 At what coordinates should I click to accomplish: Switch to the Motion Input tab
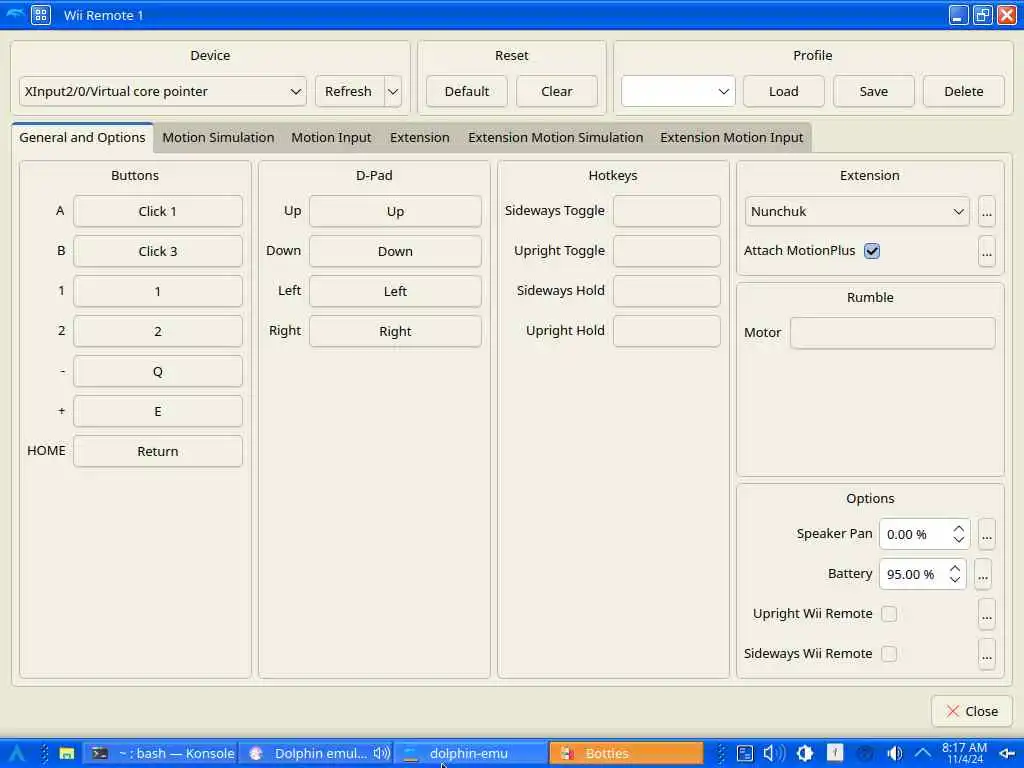click(x=331, y=138)
